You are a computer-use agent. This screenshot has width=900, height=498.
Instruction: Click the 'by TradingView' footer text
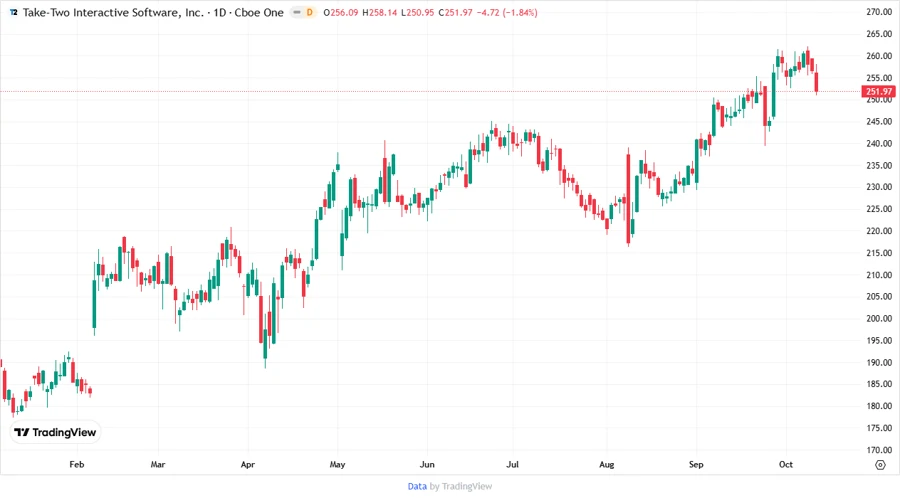[461, 486]
